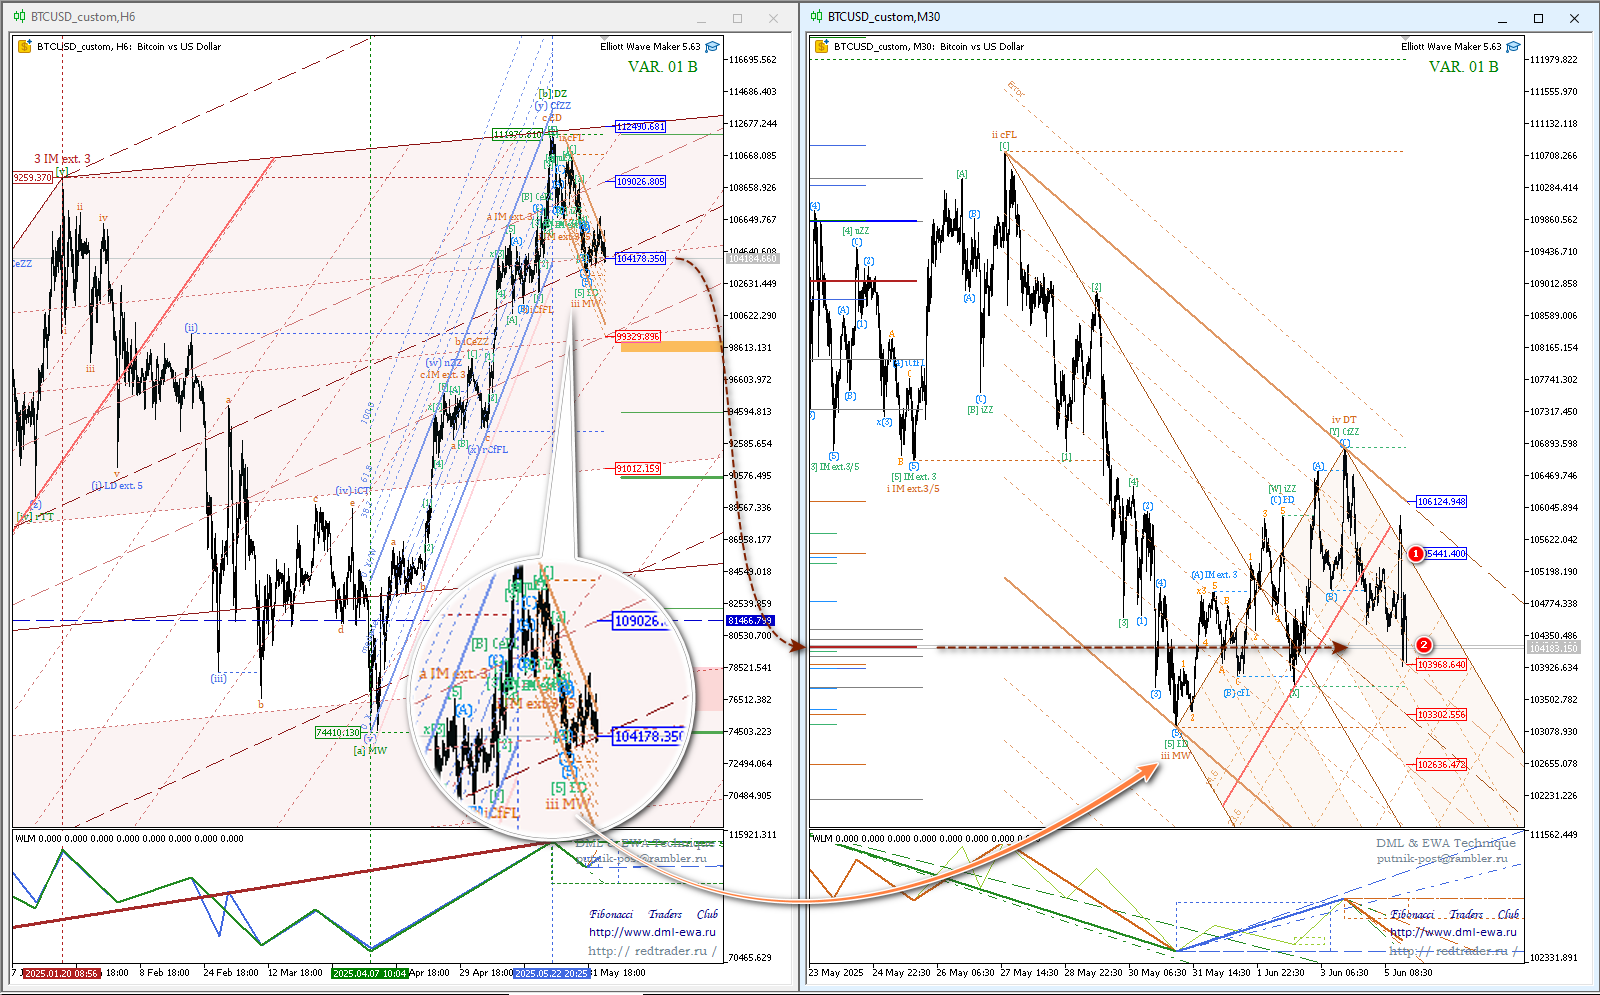This screenshot has width=1600, height=995.
Task: Click the 2025.01.20 08:56 time marker
Action: point(61,973)
